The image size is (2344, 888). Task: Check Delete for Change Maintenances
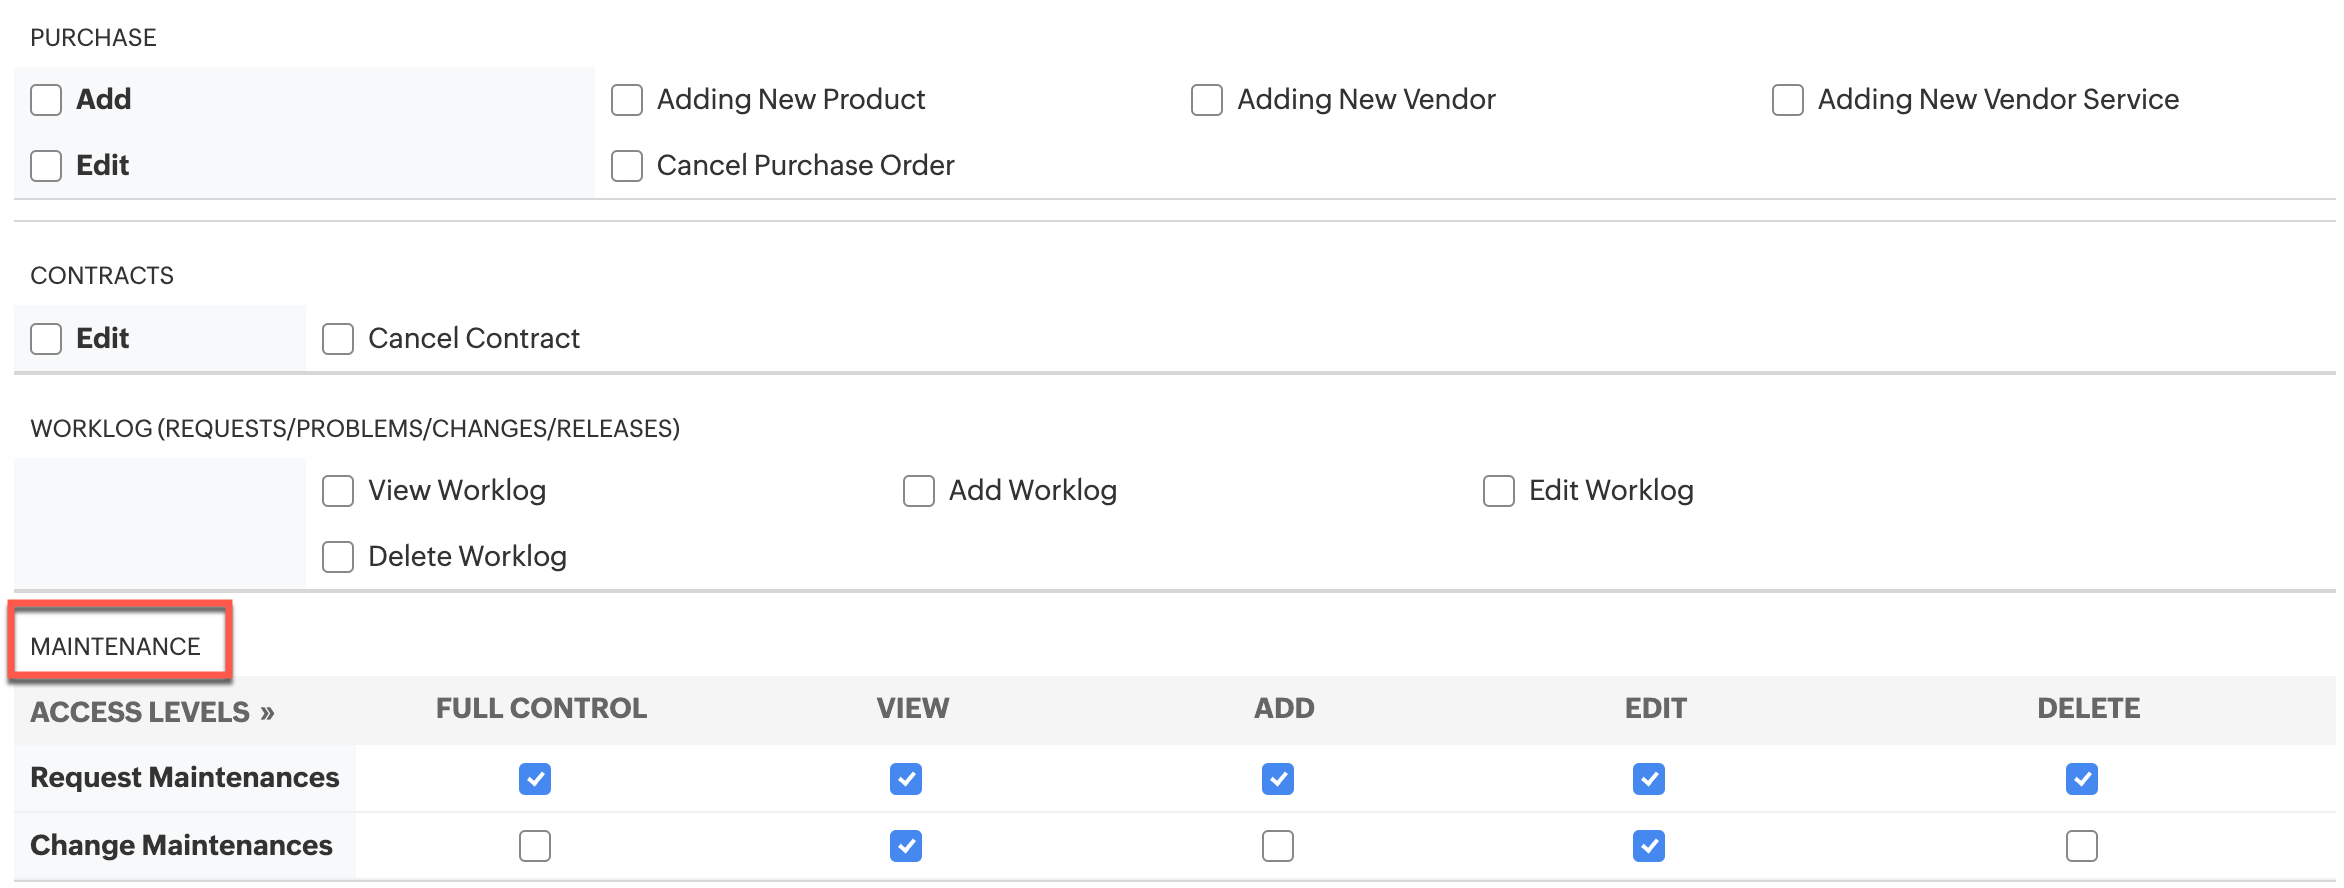click(2082, 846)
